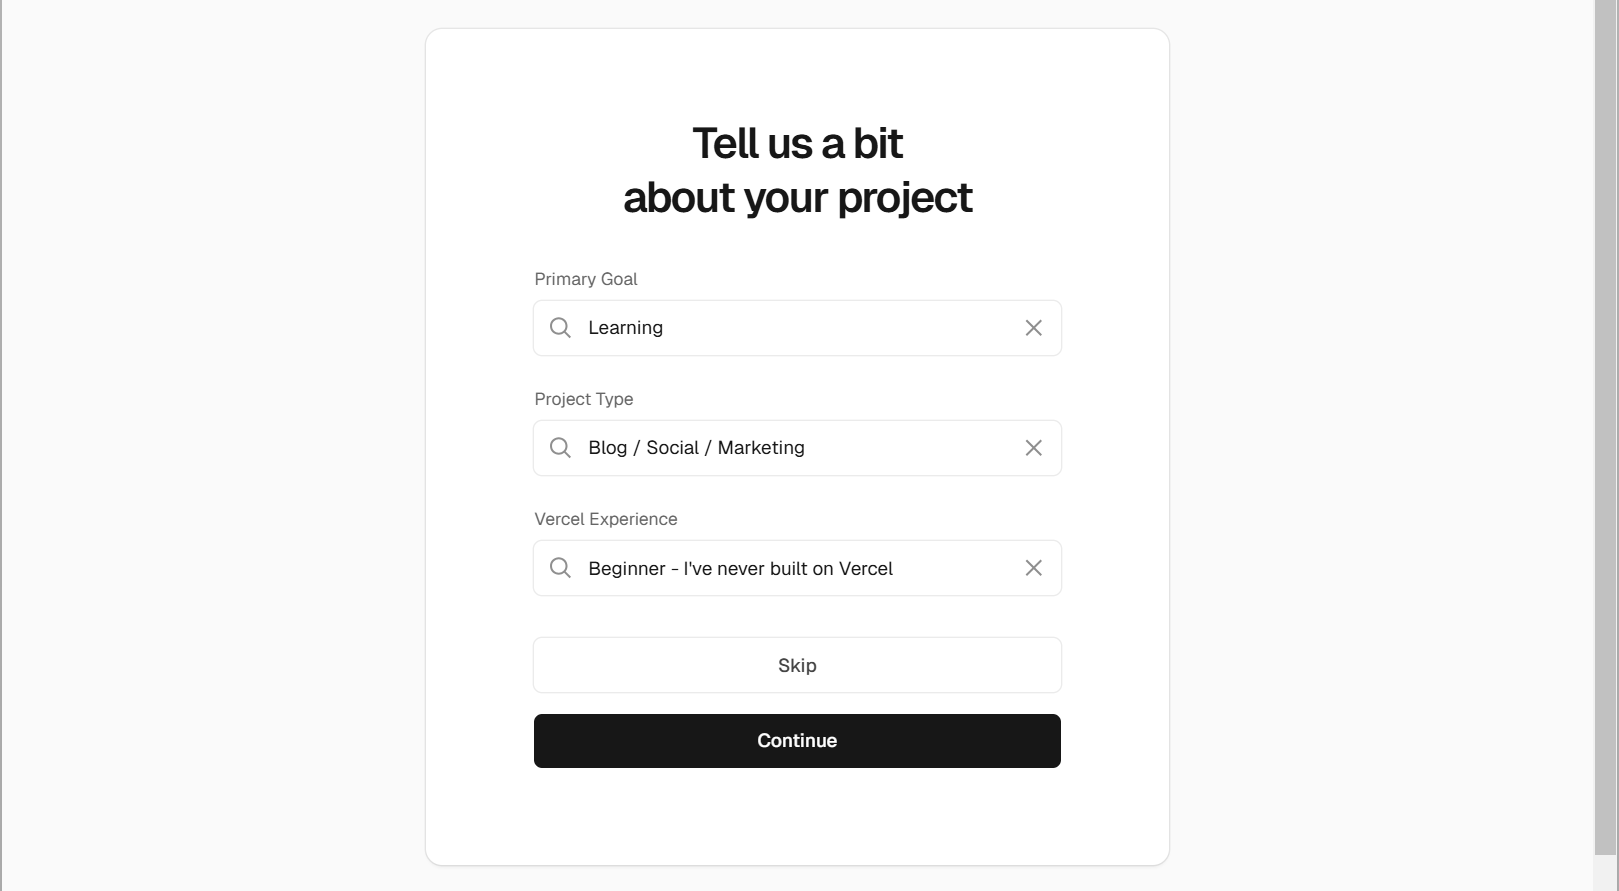The height and width of the screenshot is (891, 1619).
Task: Clear the Project Type selection with X
Action: click(1033, 448)
